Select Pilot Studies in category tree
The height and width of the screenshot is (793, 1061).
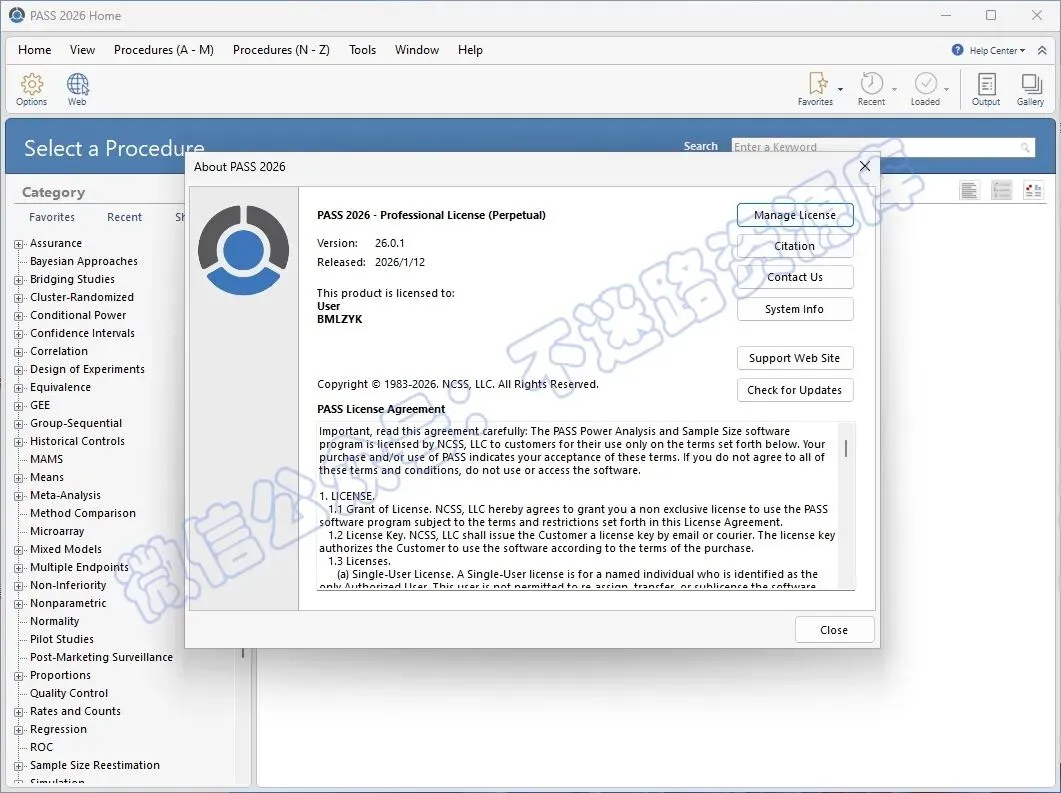(x=62, y=639)
